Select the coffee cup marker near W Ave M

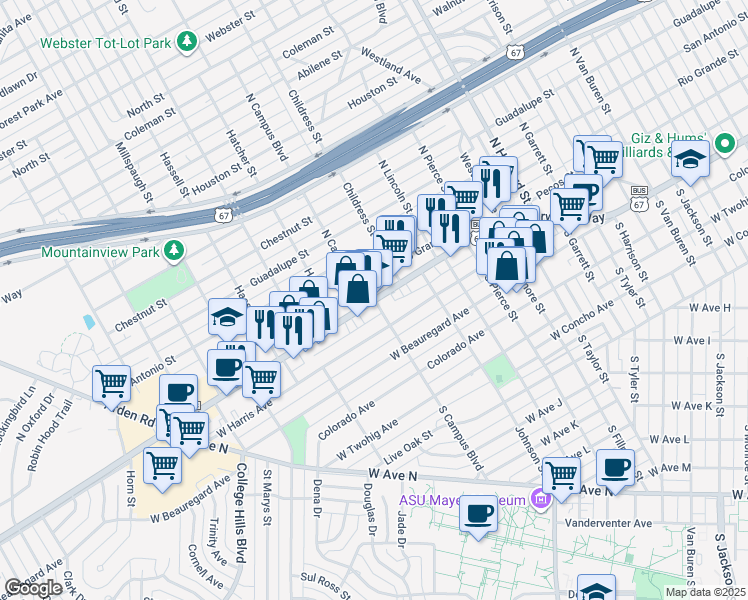615,468
